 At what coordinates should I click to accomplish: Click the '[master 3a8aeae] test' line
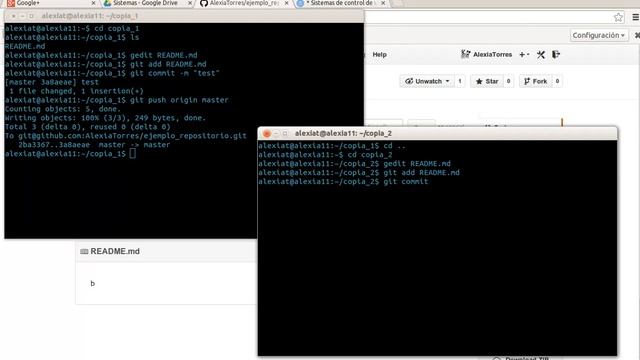tap(52, 82)
